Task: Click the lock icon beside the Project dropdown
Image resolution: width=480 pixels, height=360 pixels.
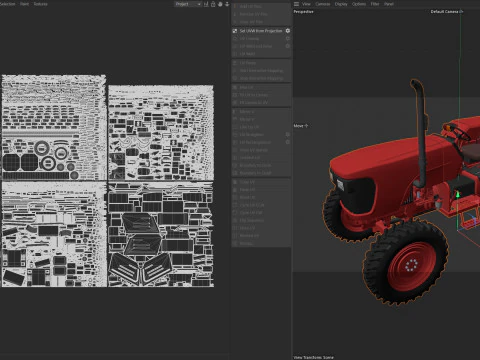Action: tap(213, 4)
